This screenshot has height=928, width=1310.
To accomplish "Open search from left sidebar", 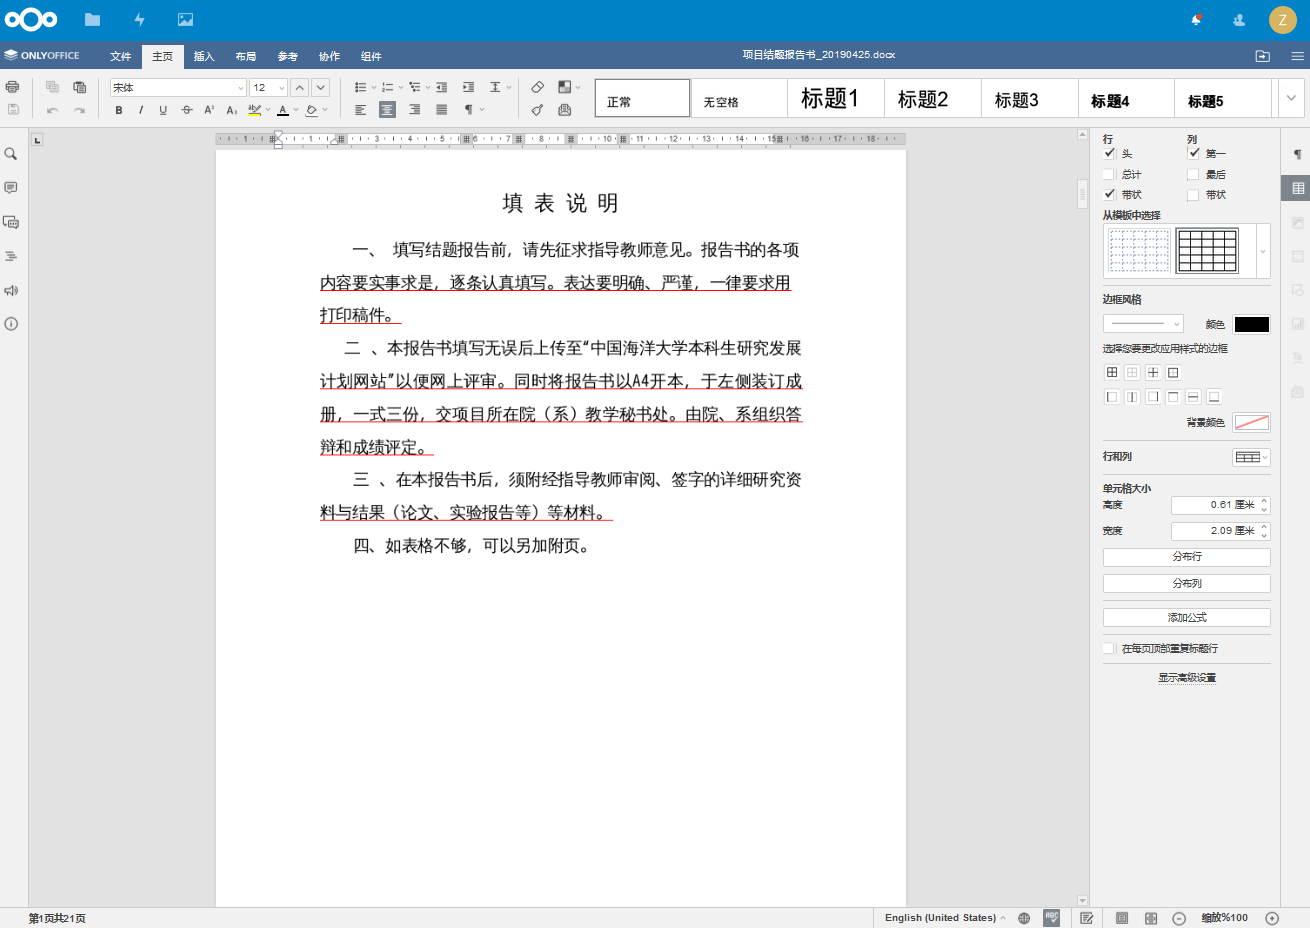I will tap(11, 154).
